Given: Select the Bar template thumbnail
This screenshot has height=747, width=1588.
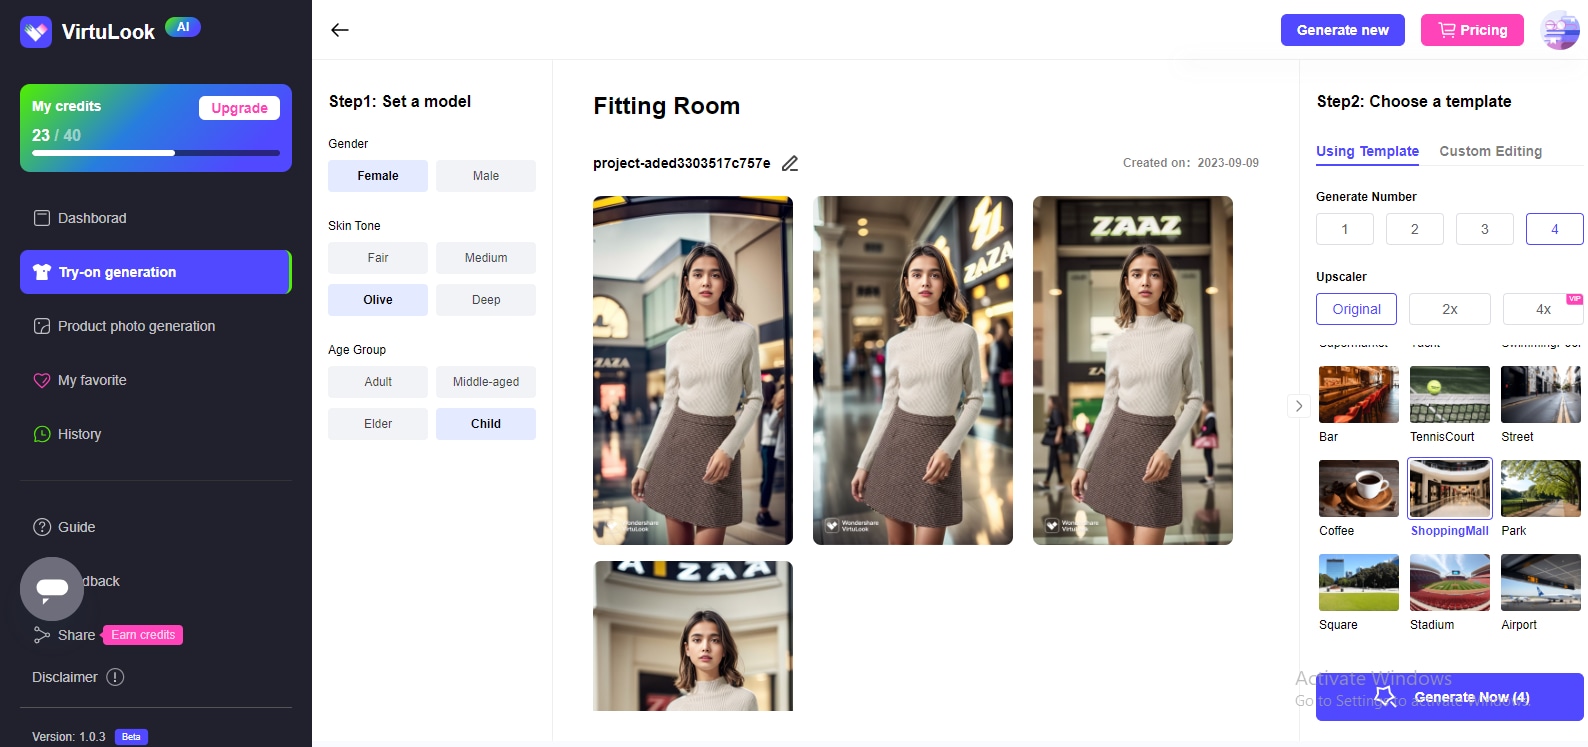Looking at the screenshot, I should point(1359,394).
